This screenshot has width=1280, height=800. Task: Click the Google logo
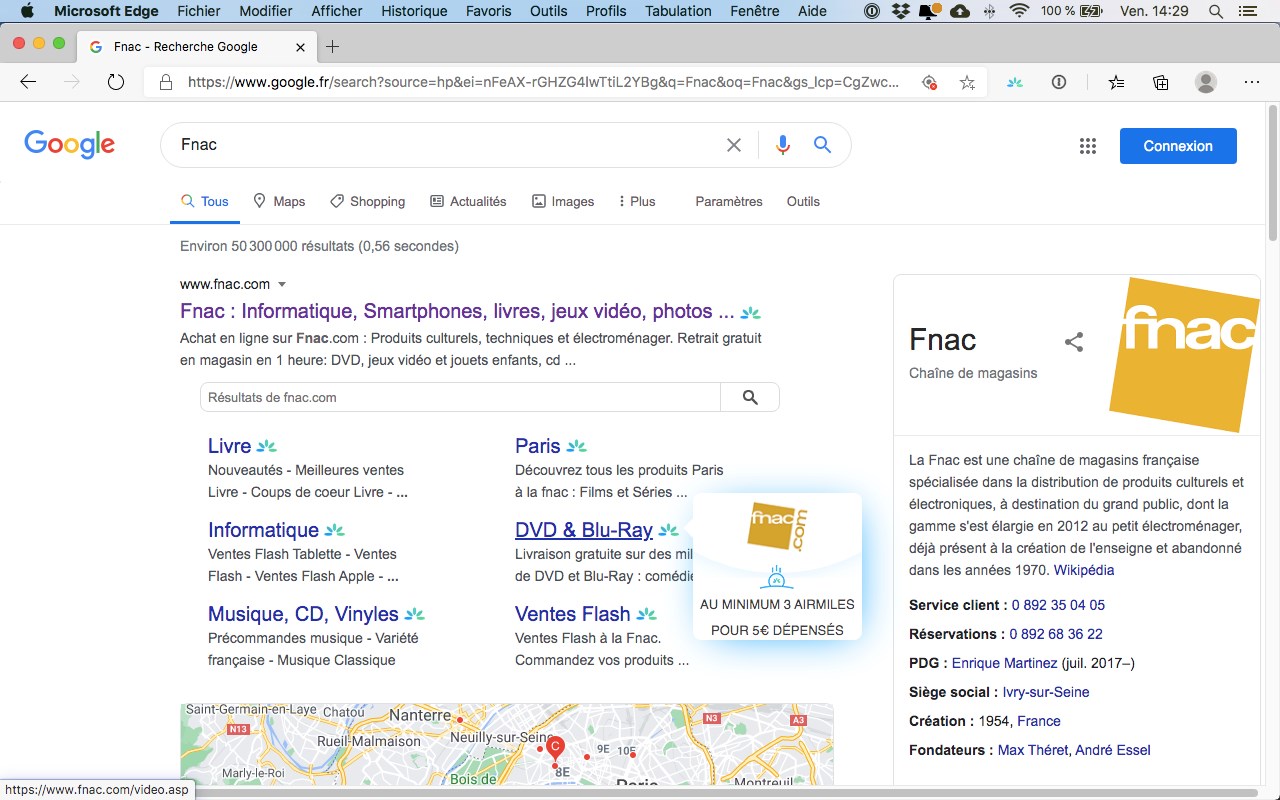pos(70,145)
